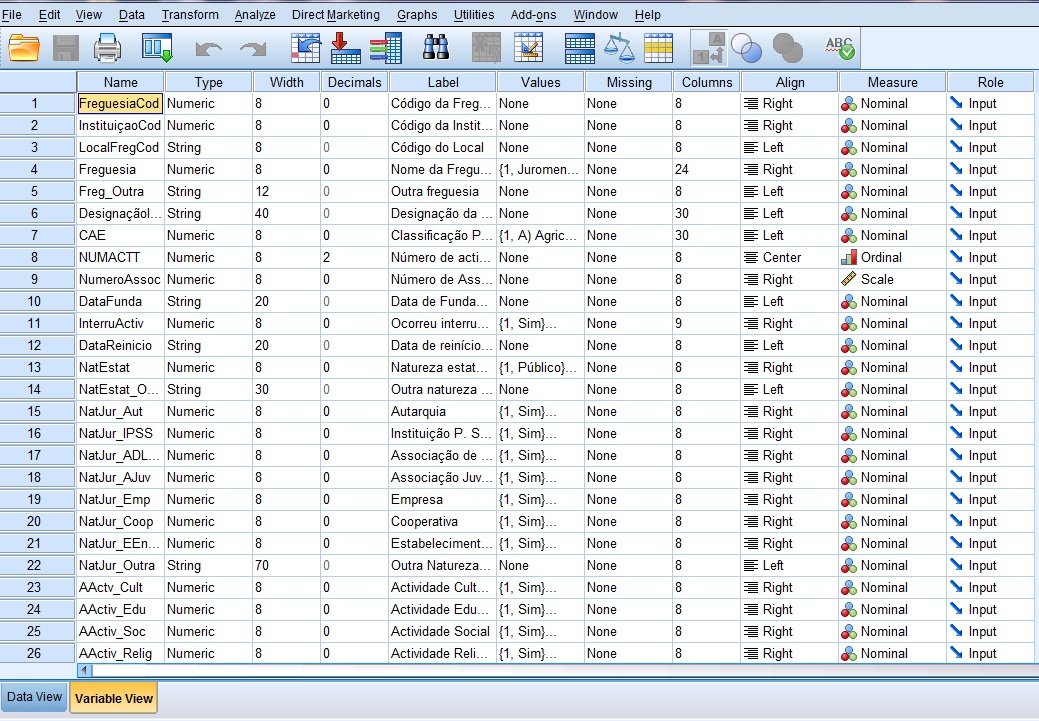Open the Graphs menu
The width and height of the screenshot is (1039, 721).
[417, 15]
